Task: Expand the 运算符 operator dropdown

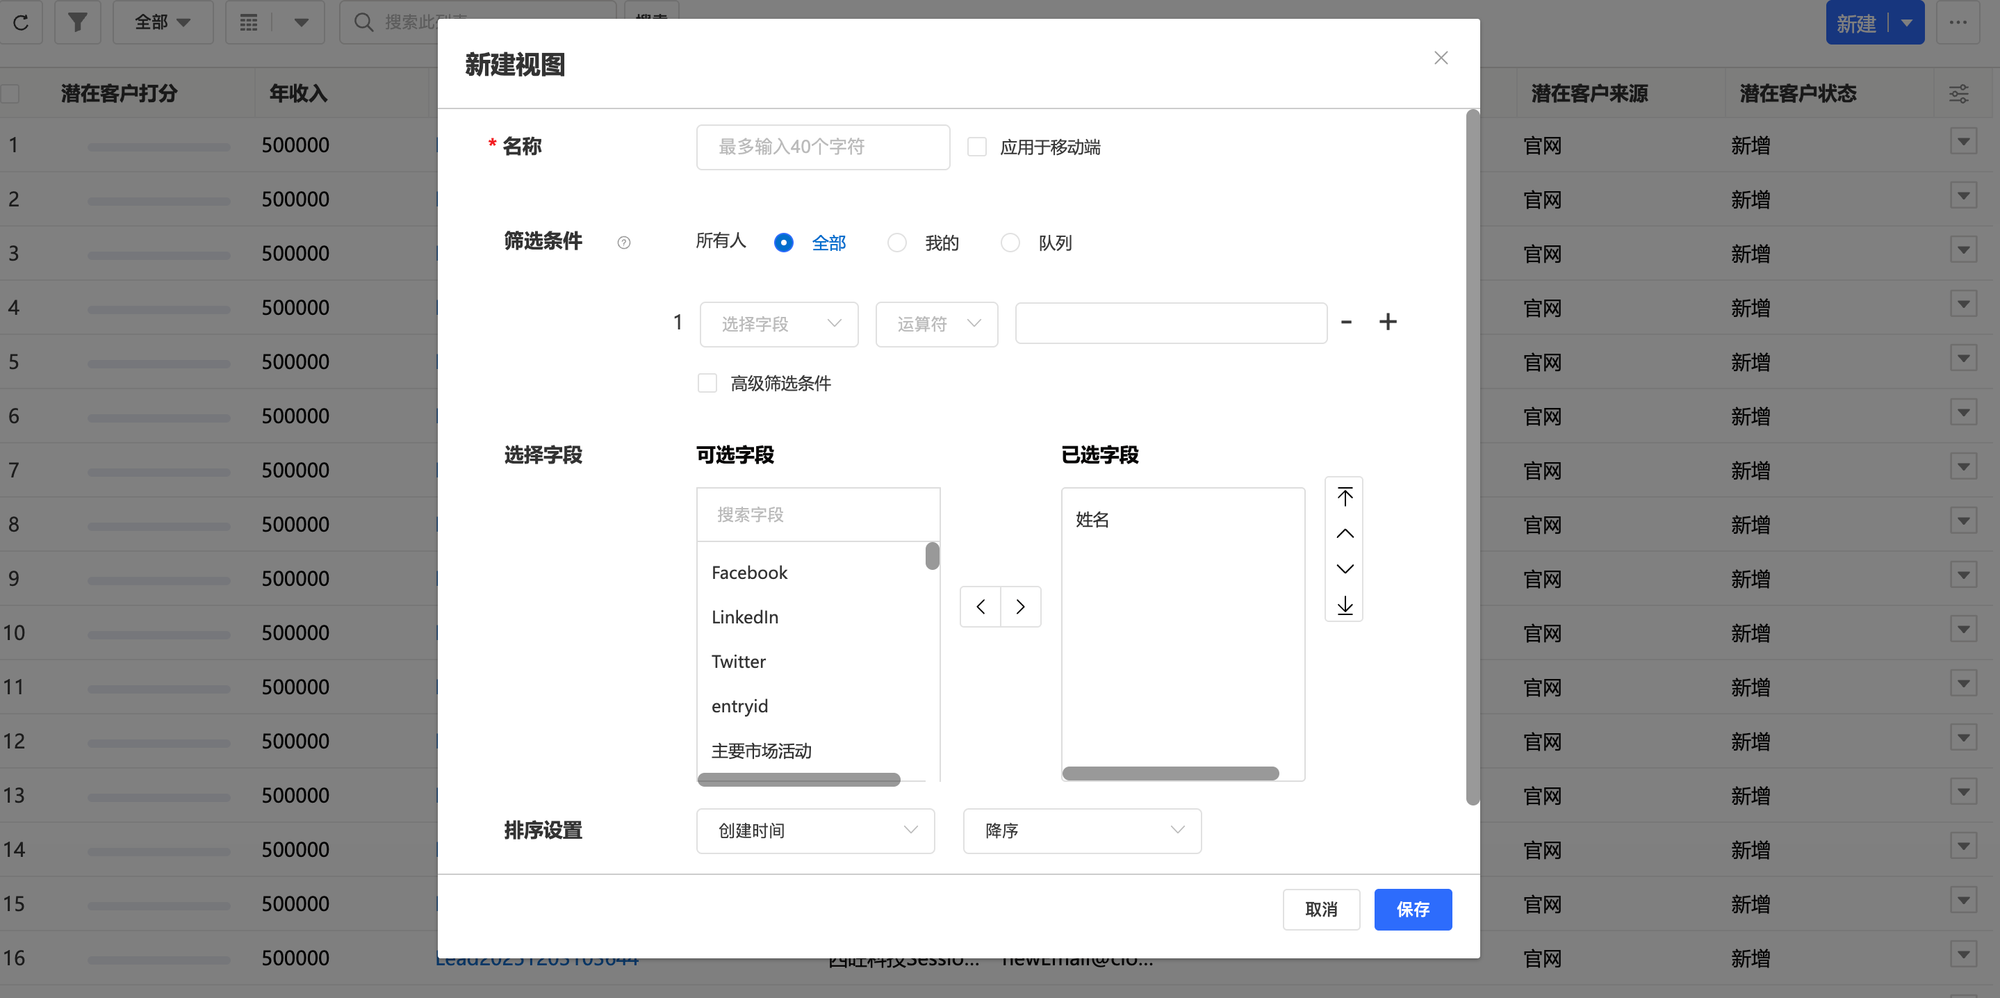Action: [937, 324]
